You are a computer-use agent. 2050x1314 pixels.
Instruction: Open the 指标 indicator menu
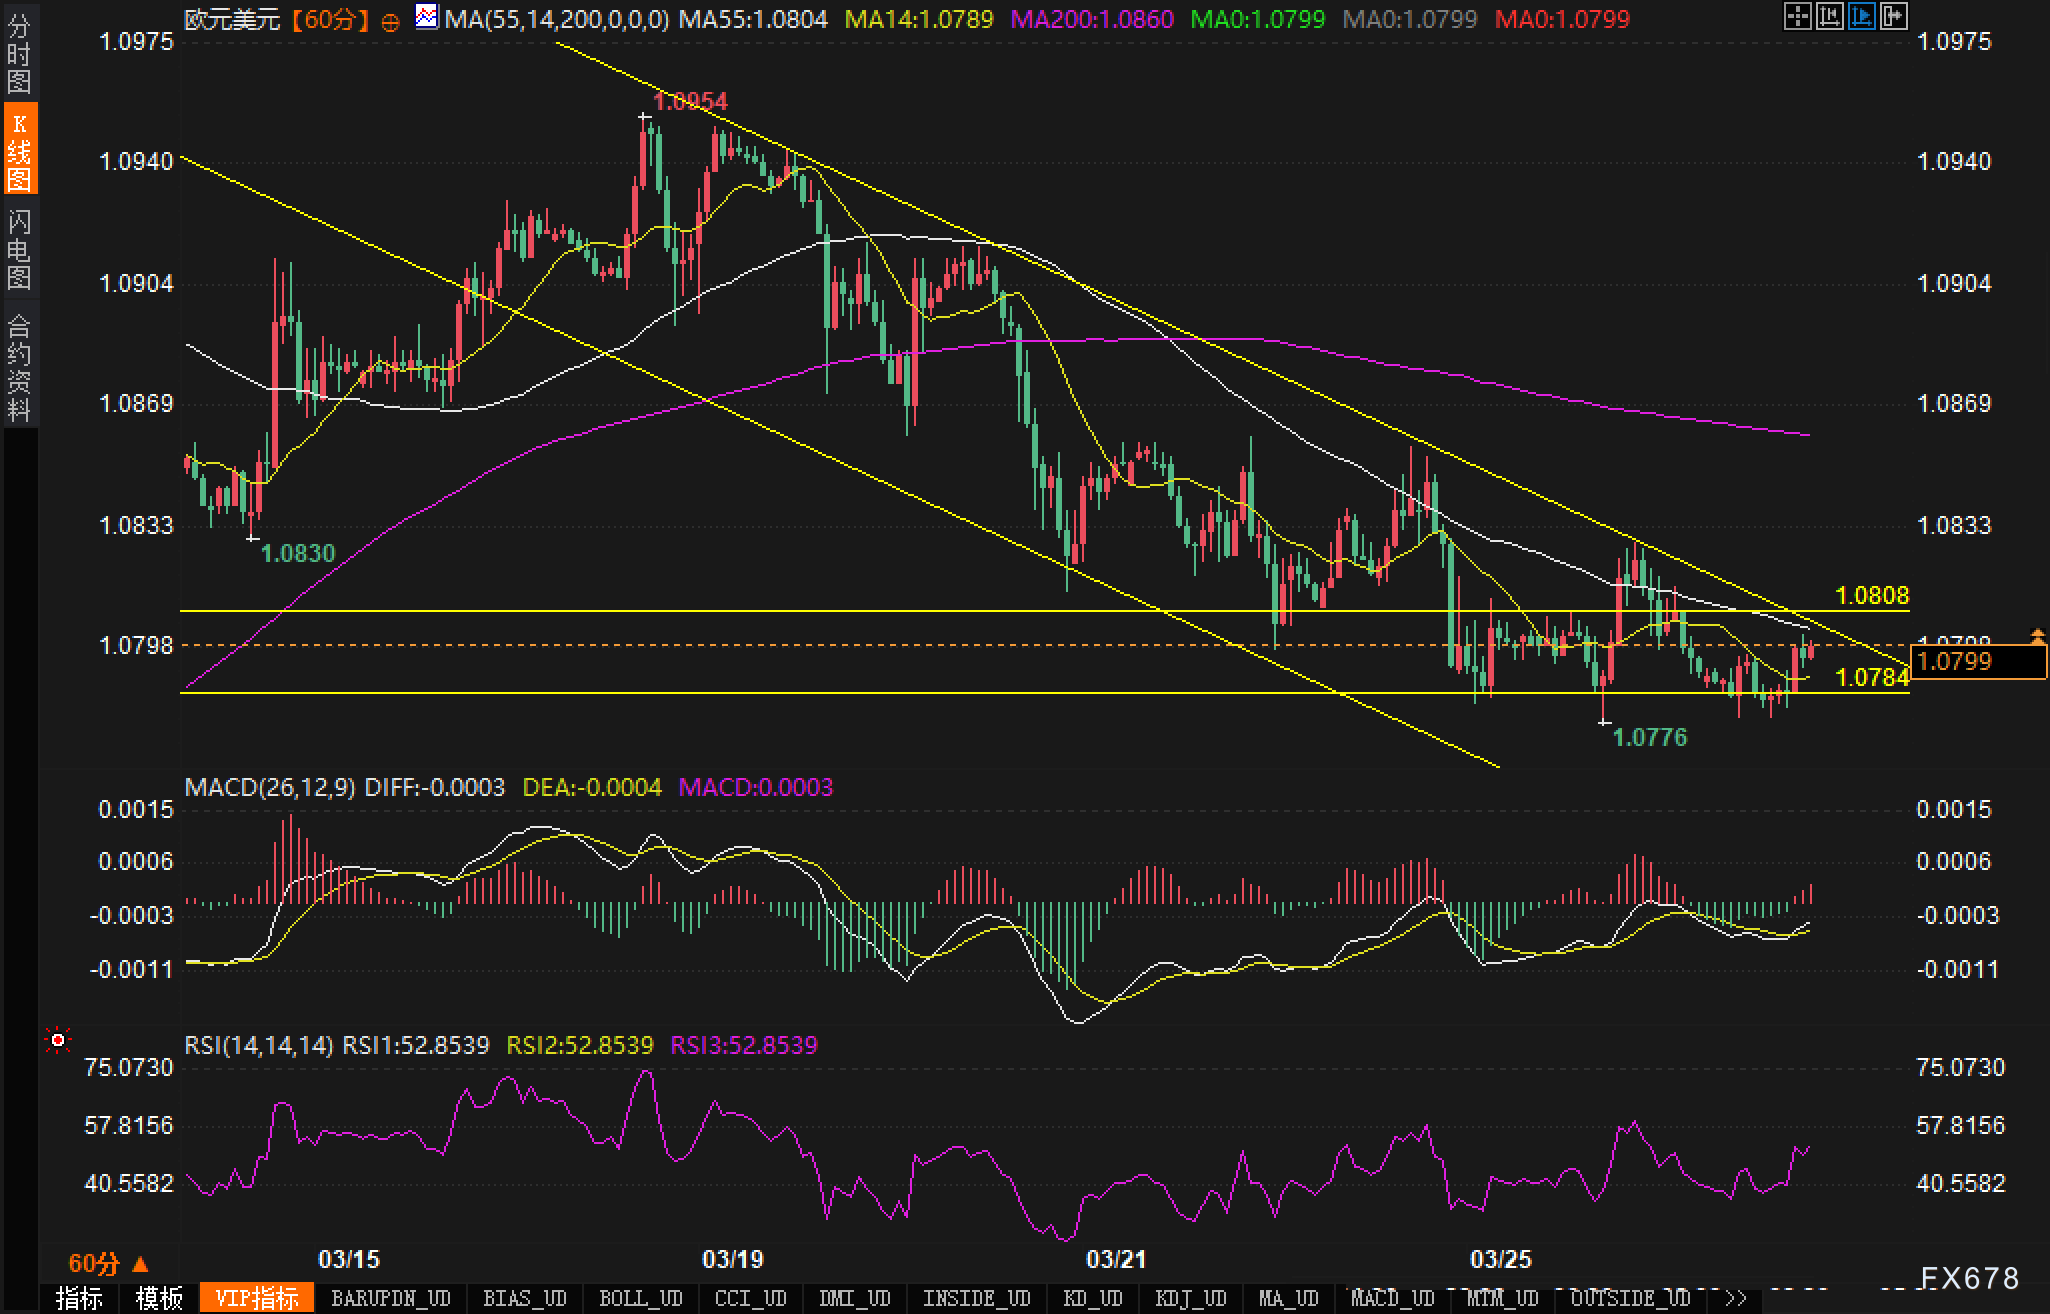click(79, 1298)
